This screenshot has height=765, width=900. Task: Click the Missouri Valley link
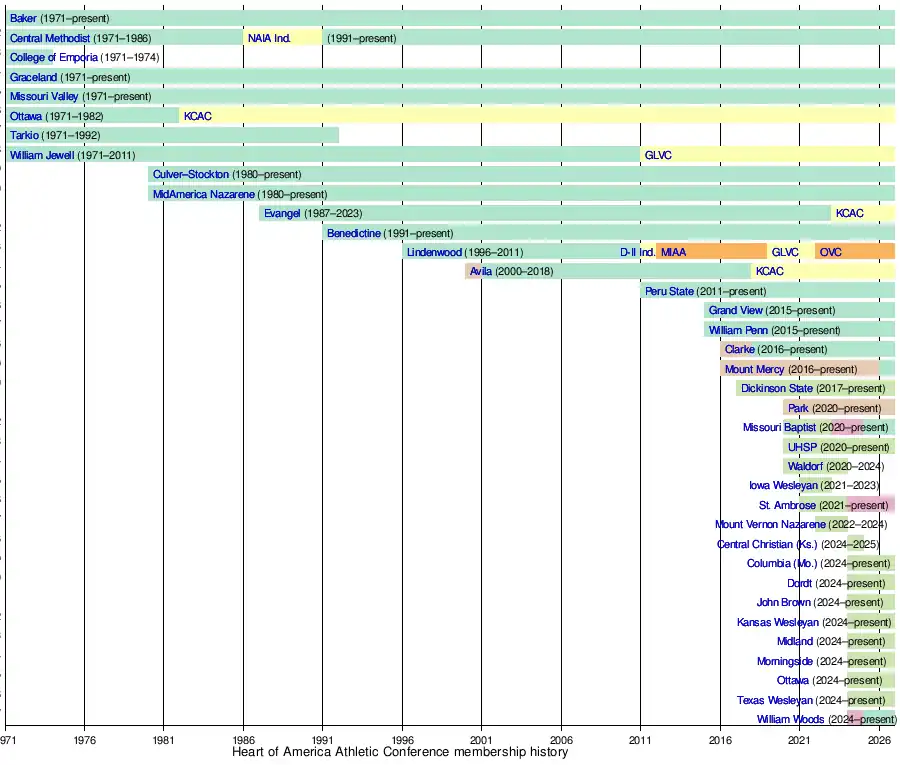44,96
